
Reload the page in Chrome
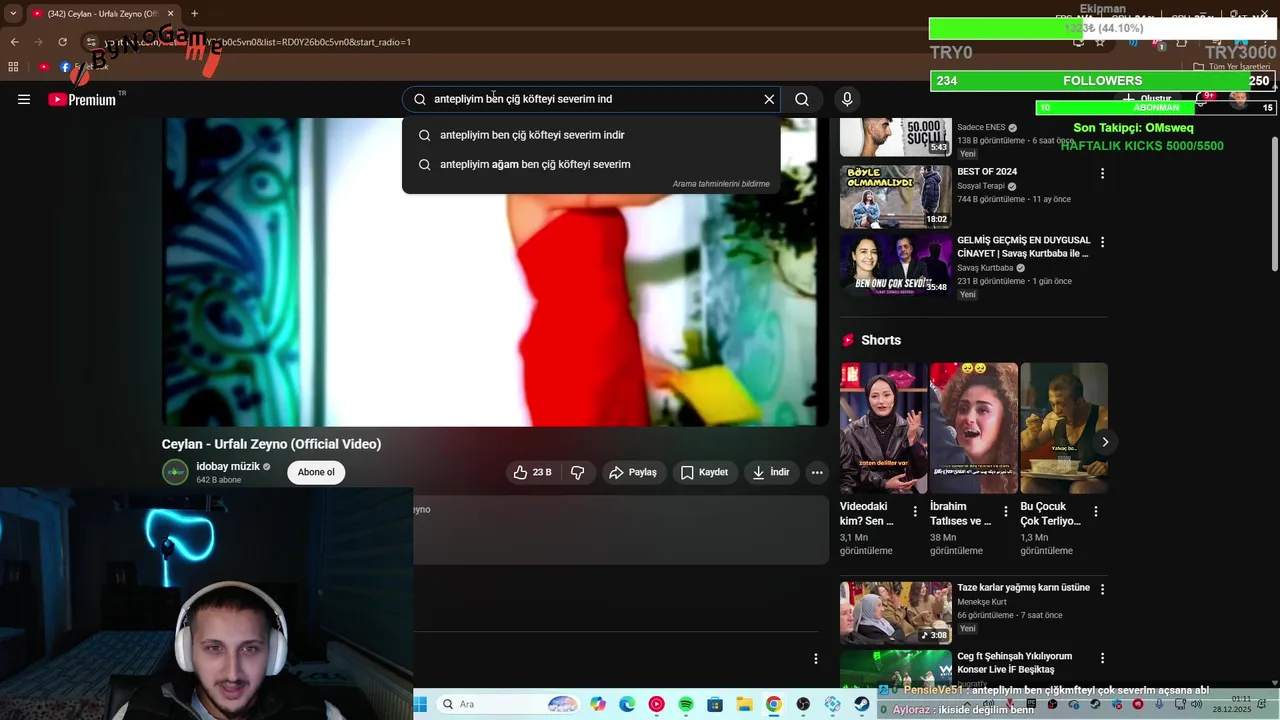(62, 42)
